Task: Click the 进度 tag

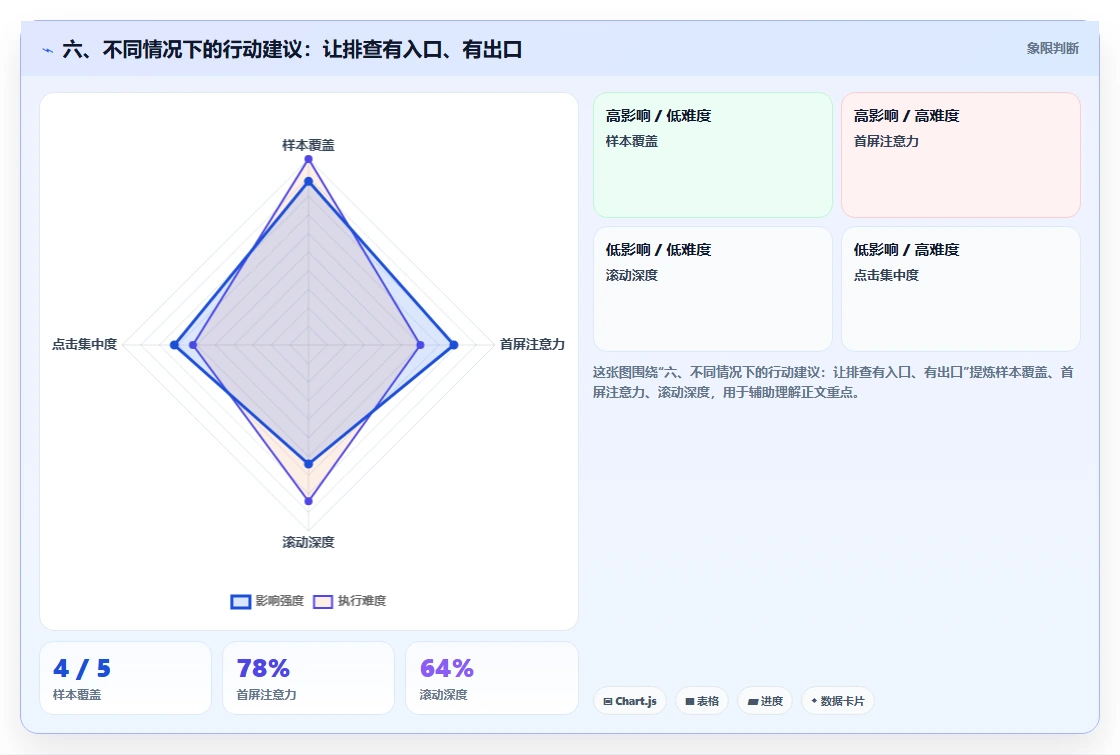Action: coord(765,701)
